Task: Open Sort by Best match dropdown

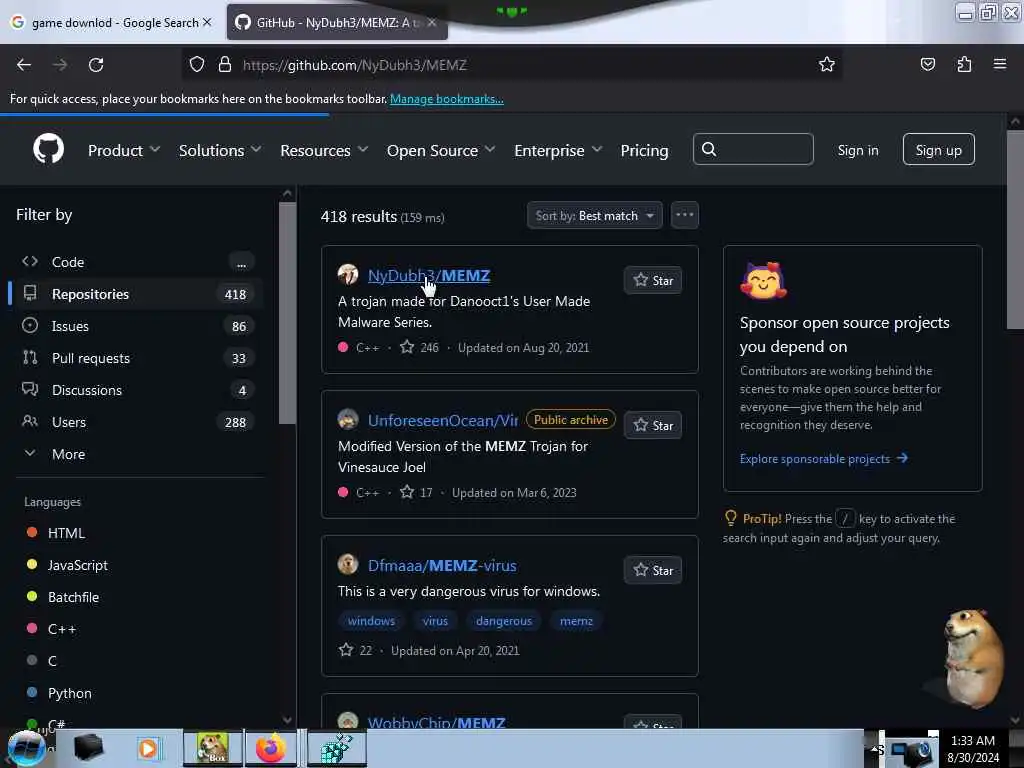Action: point(594,215)
